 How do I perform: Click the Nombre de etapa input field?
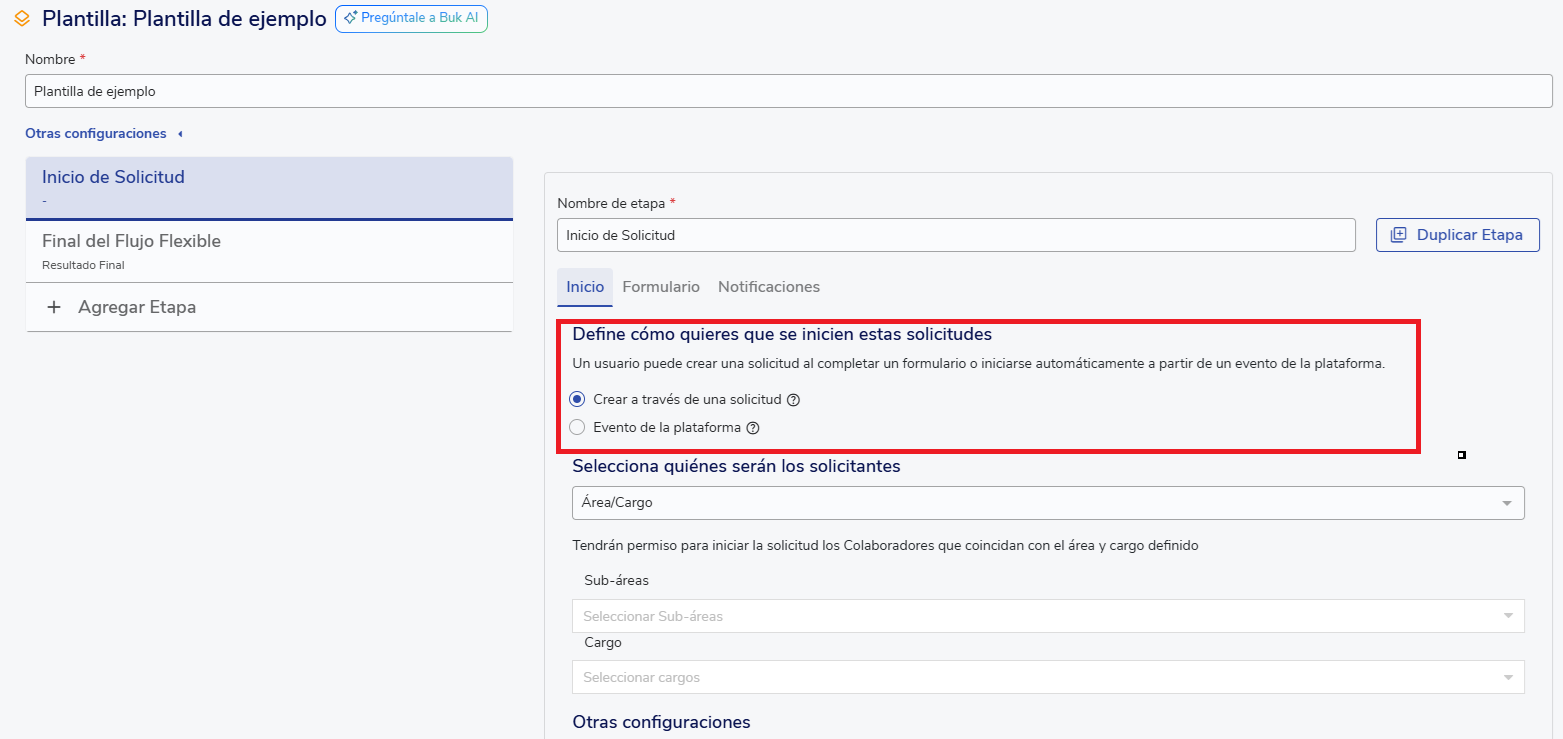coord(955,235)
